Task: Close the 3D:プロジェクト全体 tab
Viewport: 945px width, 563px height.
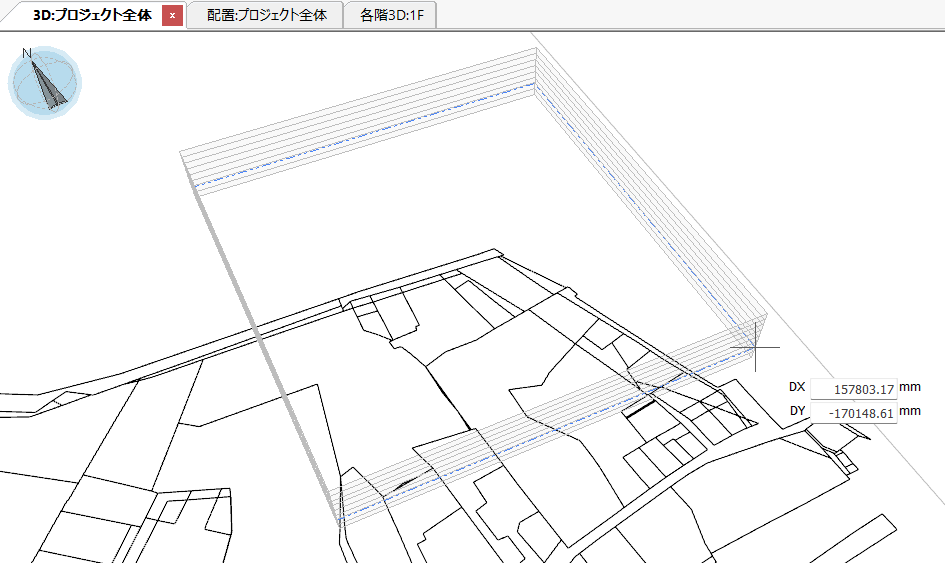Action: (x=172, y=16)
